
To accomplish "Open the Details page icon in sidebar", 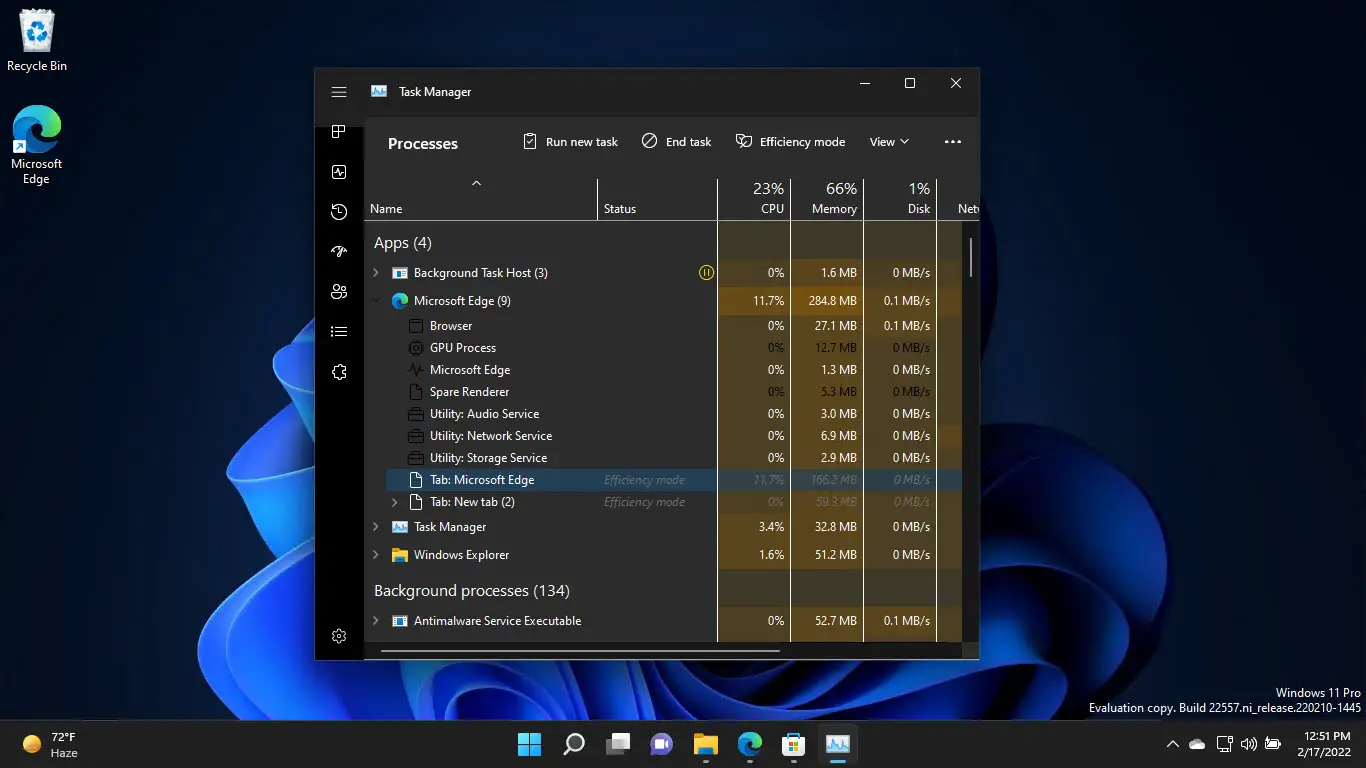I will 339,332.
